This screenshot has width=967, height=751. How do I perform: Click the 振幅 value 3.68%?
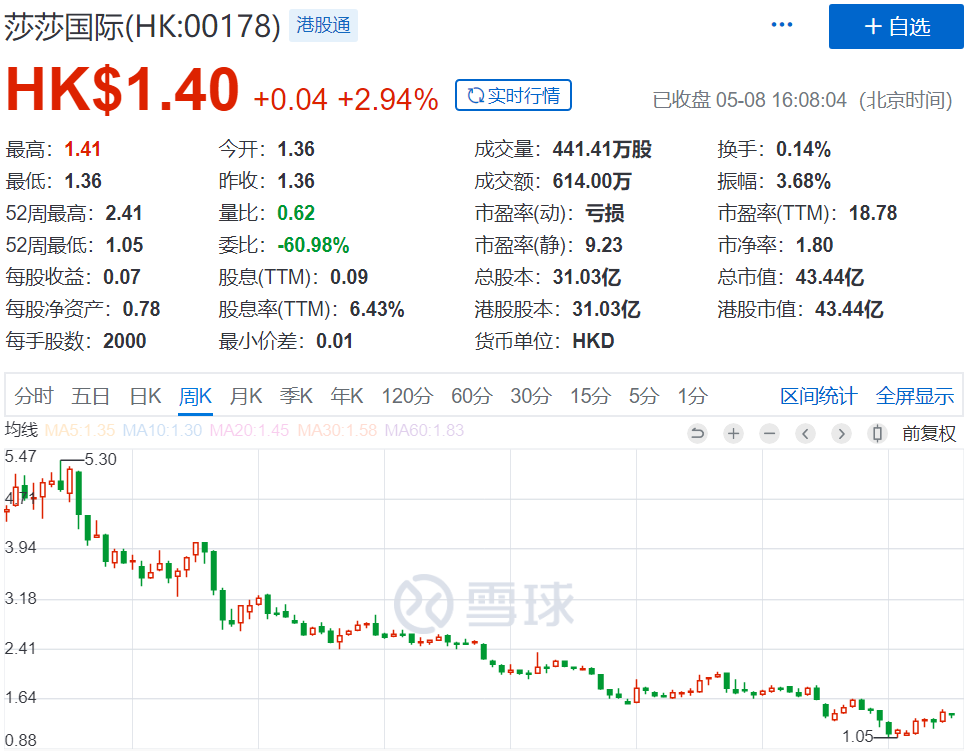point(803,181)
